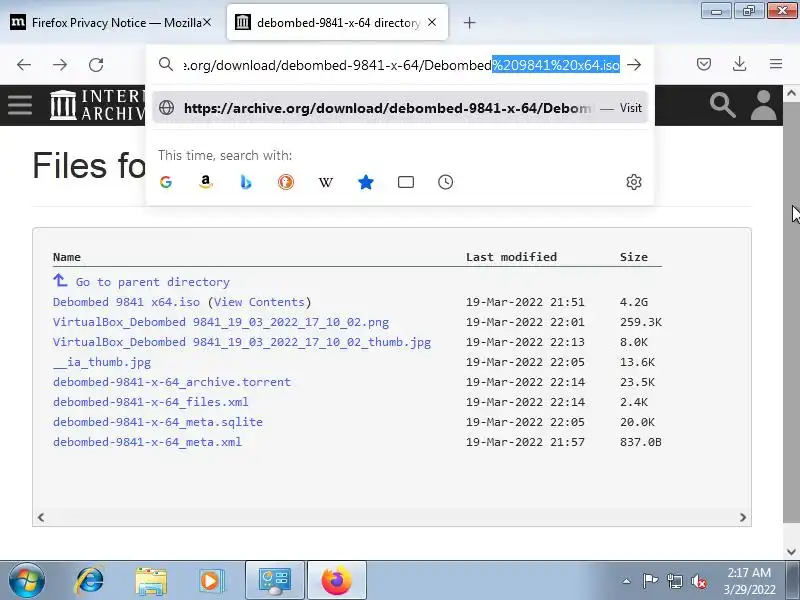
Task: Open search settings gear icon
Action: click(x=634, y=182)
